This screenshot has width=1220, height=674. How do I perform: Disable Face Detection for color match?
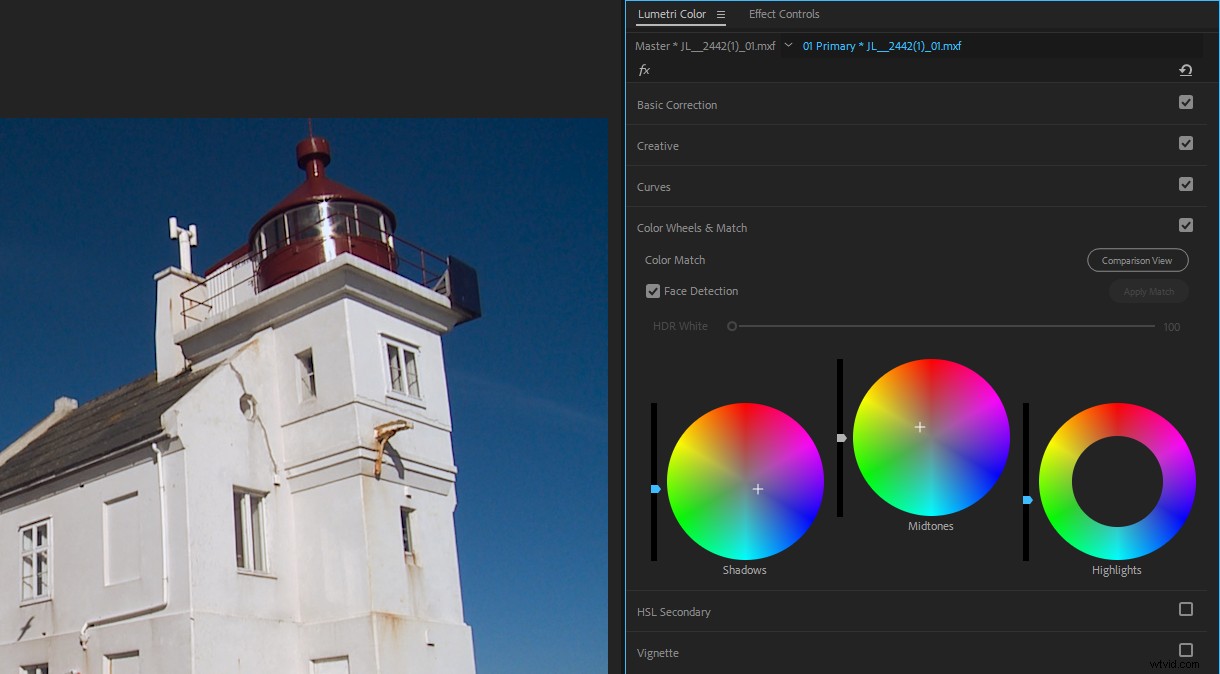(x=653, y=291)
